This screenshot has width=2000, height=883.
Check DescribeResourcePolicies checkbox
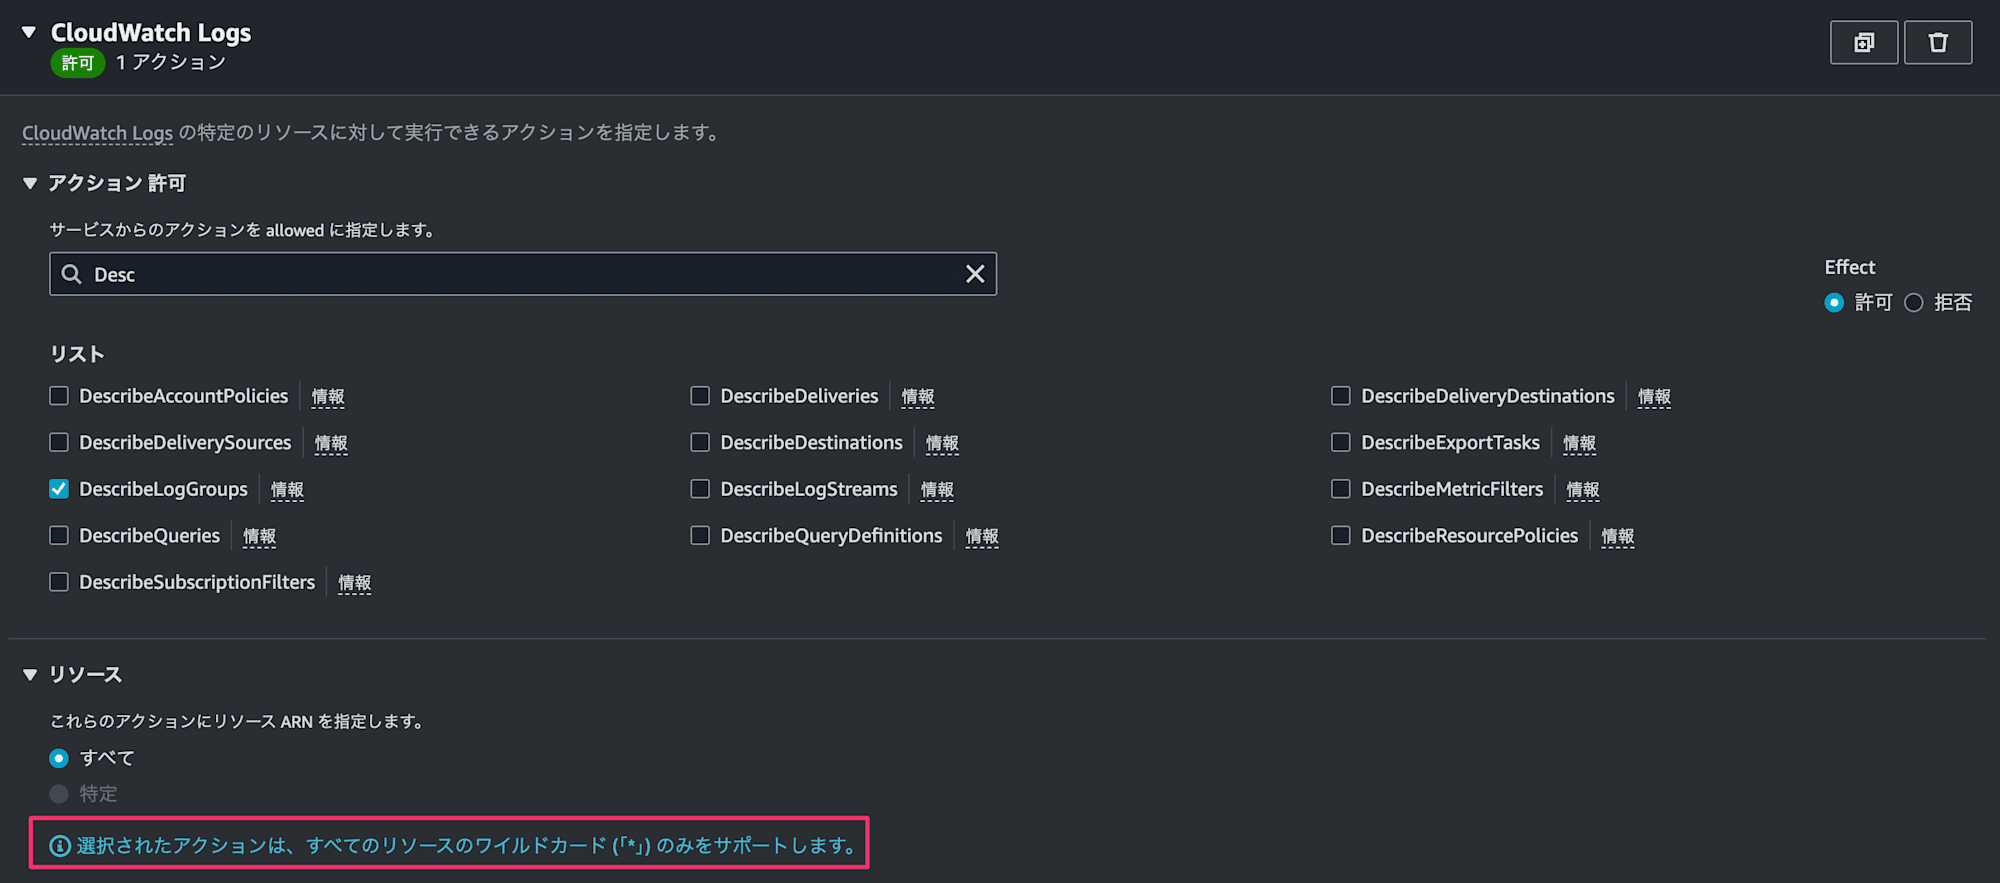[x=1341, y=536]
